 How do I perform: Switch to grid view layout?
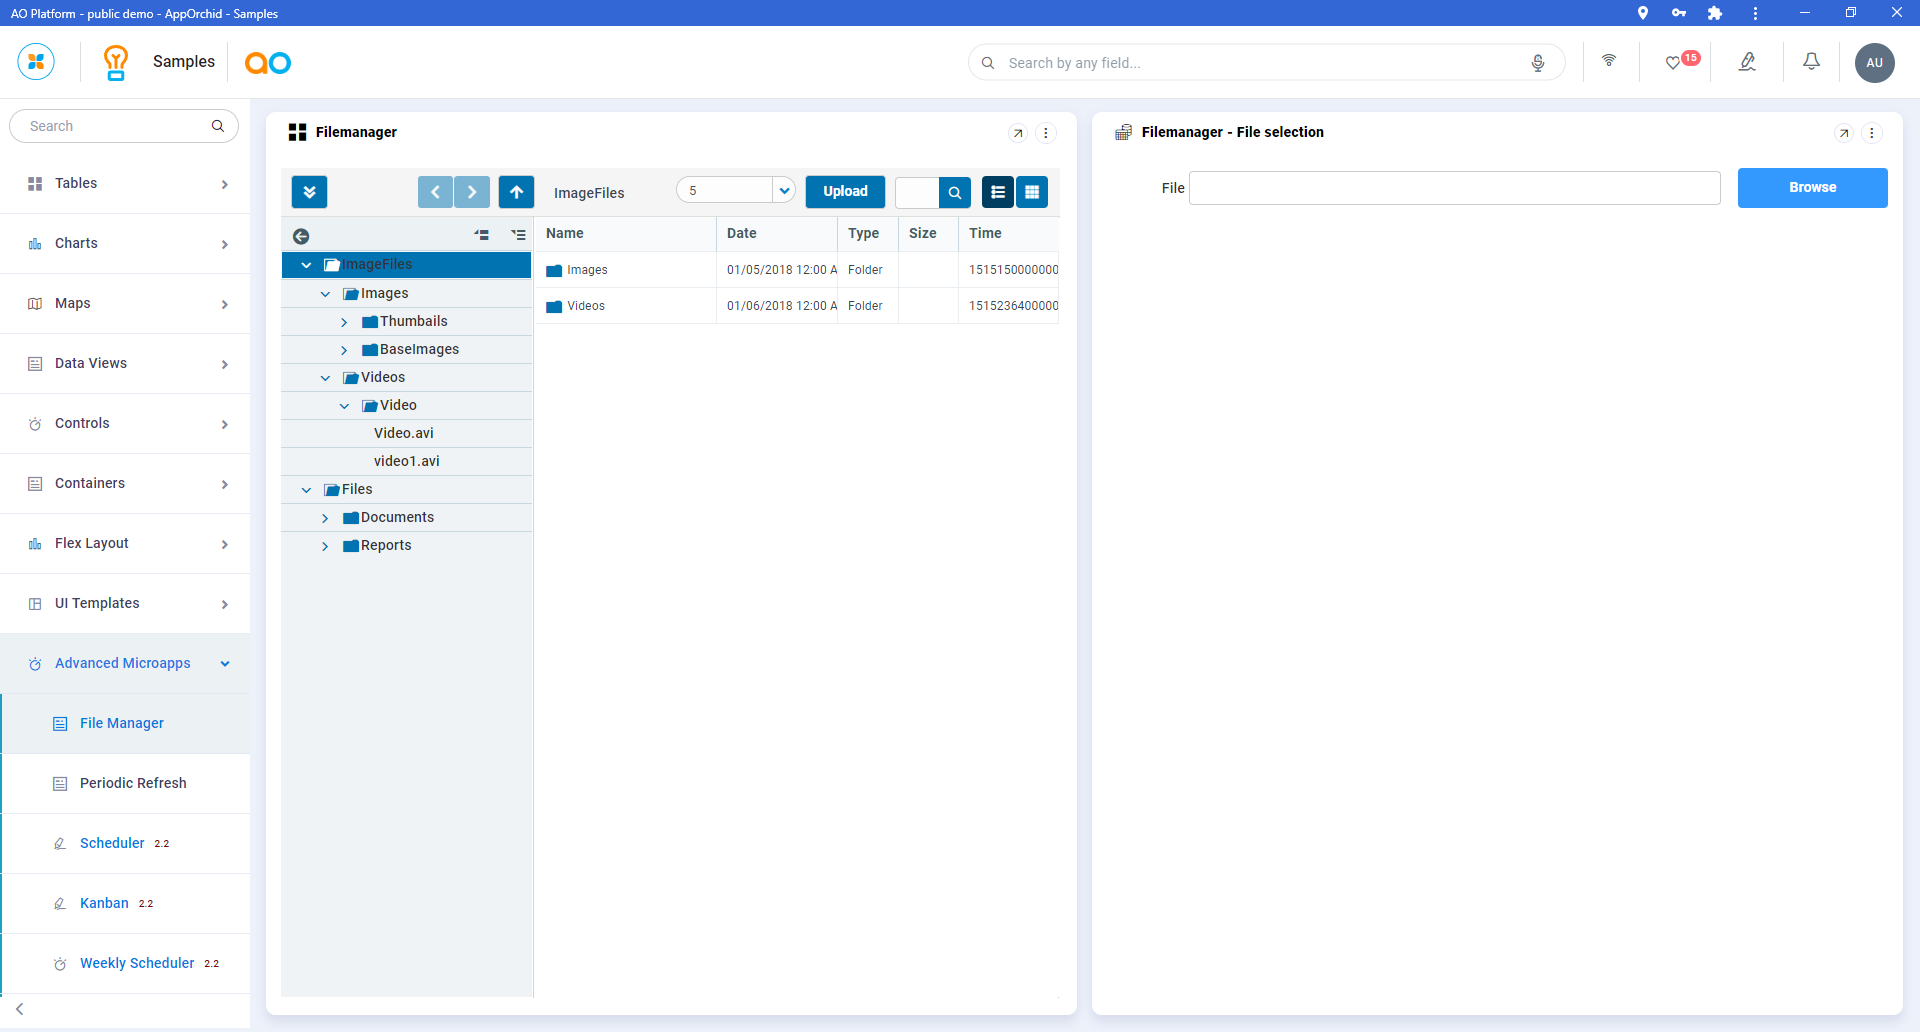tap(1032, 192)
